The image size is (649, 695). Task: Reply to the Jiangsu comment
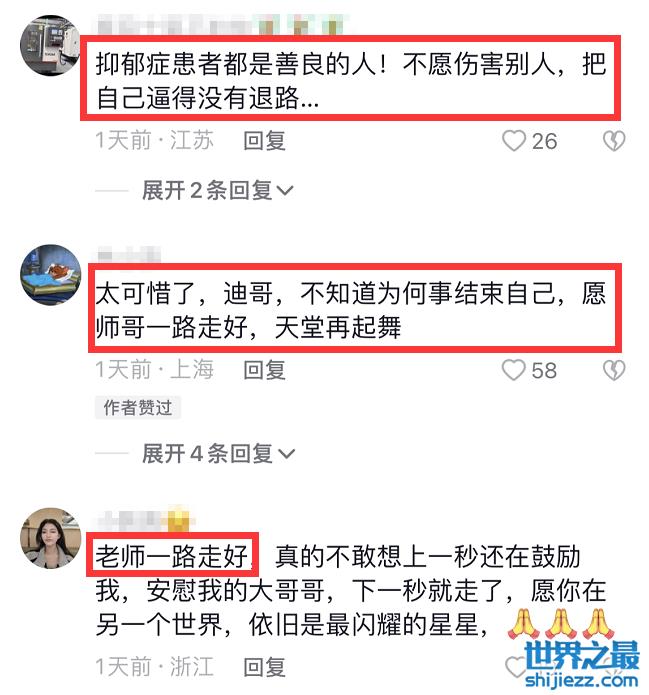[x=264, y=141]
